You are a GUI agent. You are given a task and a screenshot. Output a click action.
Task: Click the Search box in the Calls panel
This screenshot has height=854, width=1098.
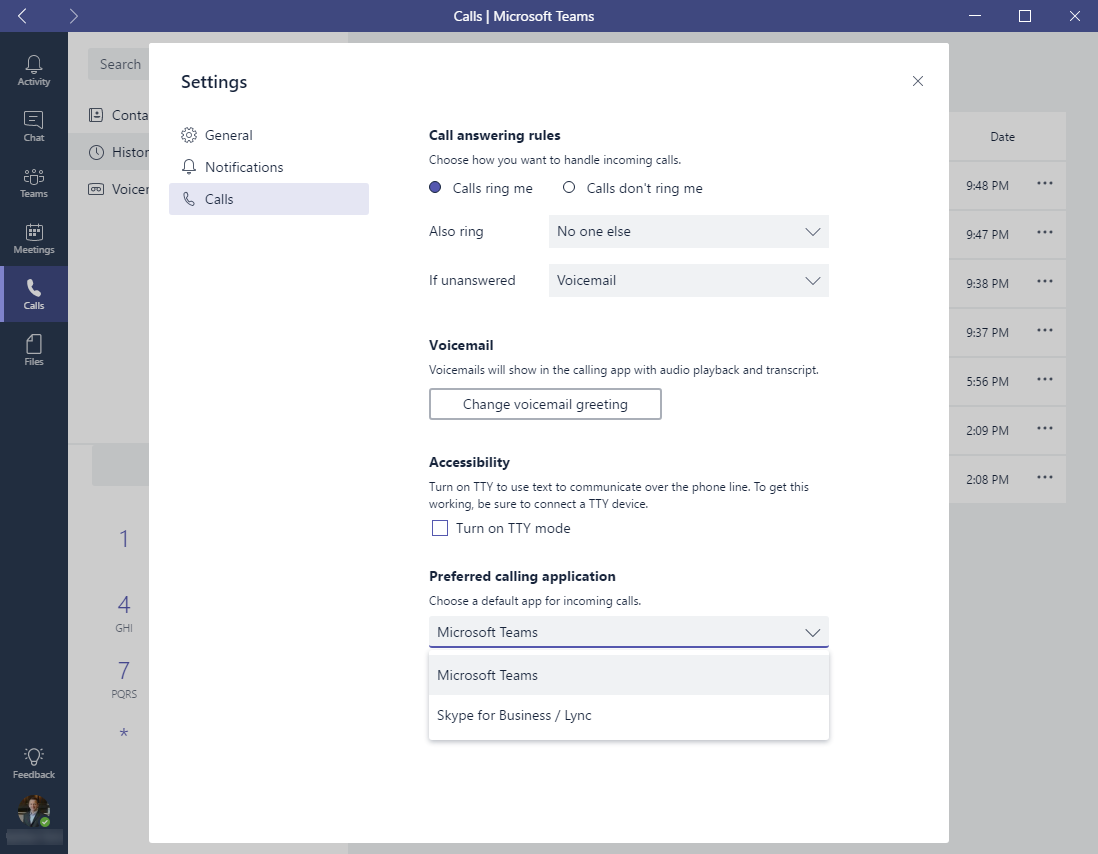click(x=118, y=64)
